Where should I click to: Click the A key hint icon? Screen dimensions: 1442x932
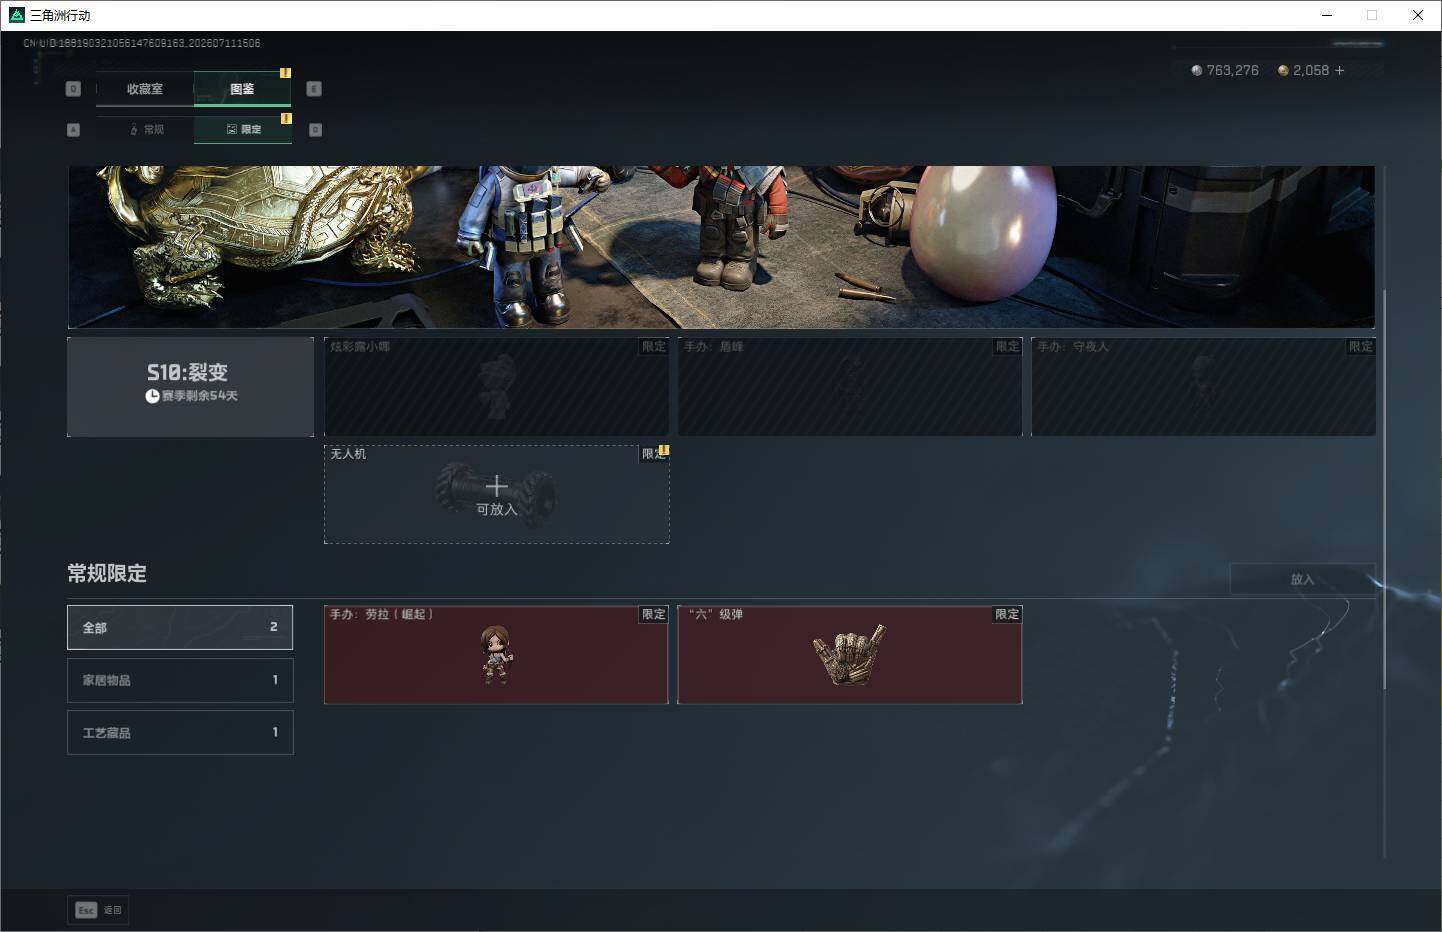pos(73,130)
